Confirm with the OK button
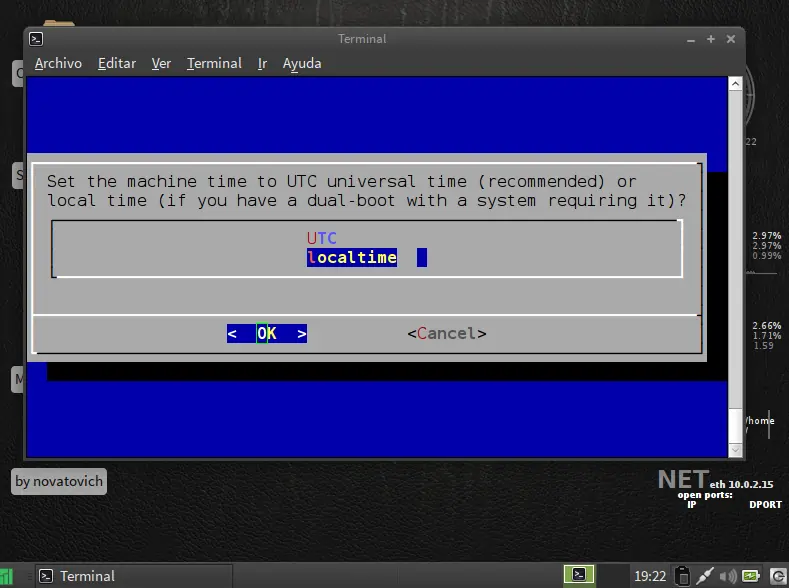This screenshot has width=789, height=588. click(267, 333)
